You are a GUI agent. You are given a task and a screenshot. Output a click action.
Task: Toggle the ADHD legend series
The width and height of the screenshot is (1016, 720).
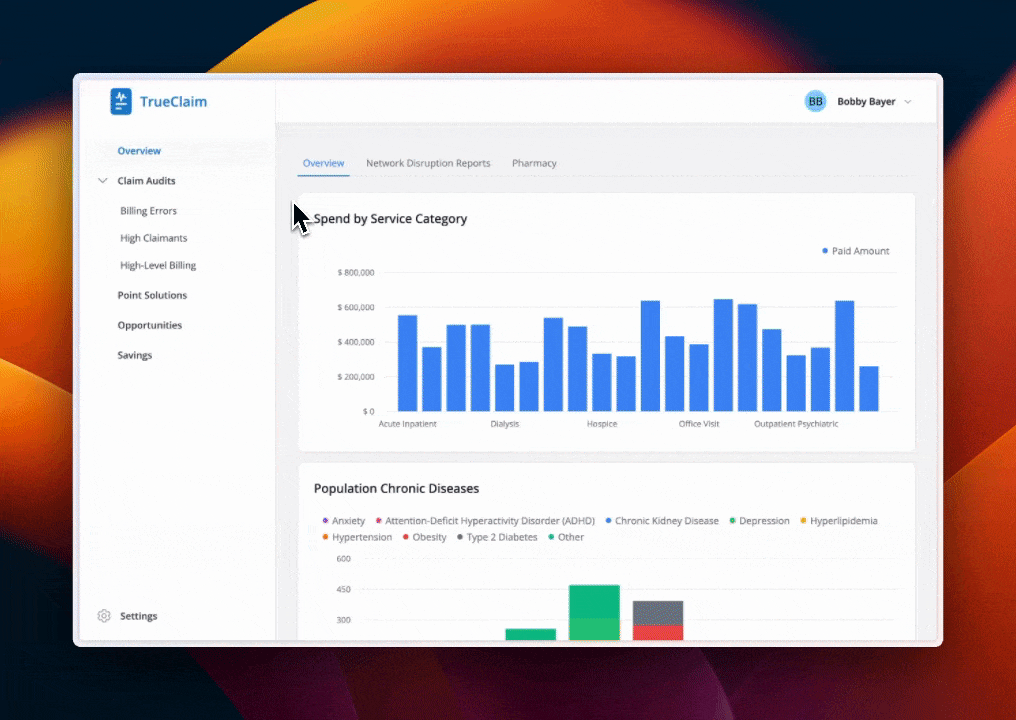coord(485,520)
